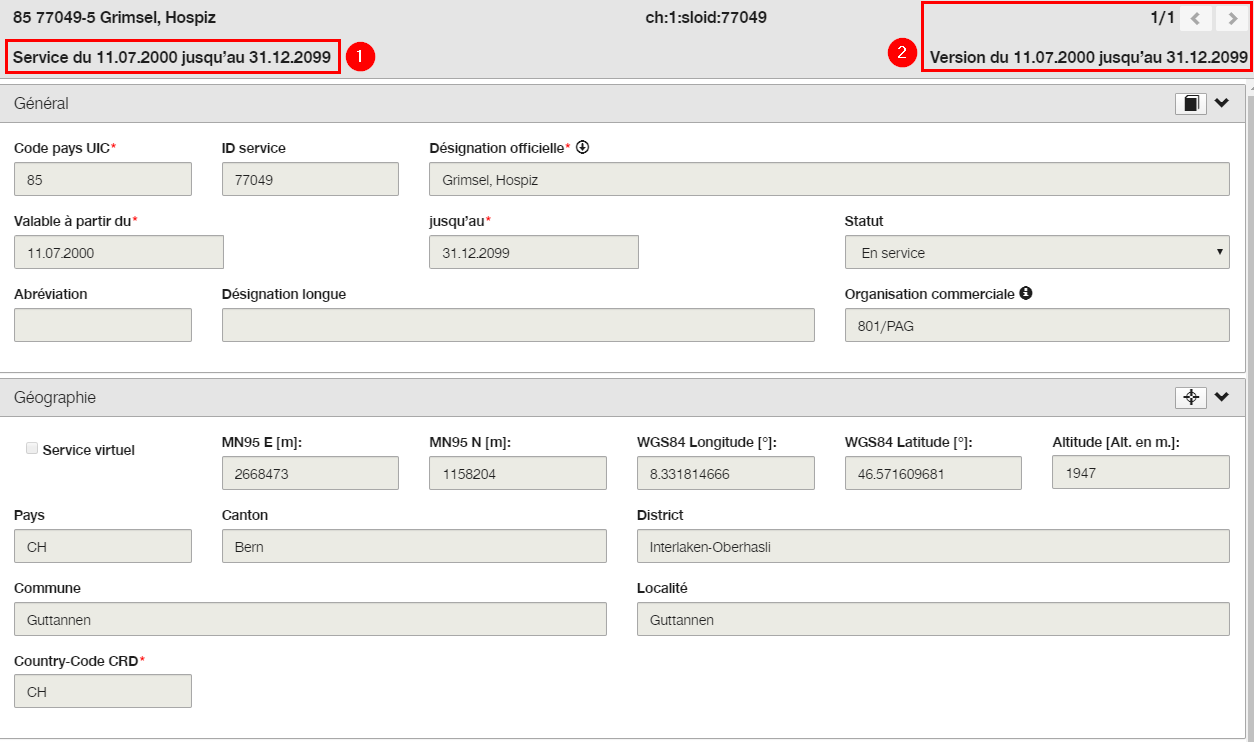Go to previous version arrow
Viewport: 1254px width, 742px height.
[x=1195, y=19]
